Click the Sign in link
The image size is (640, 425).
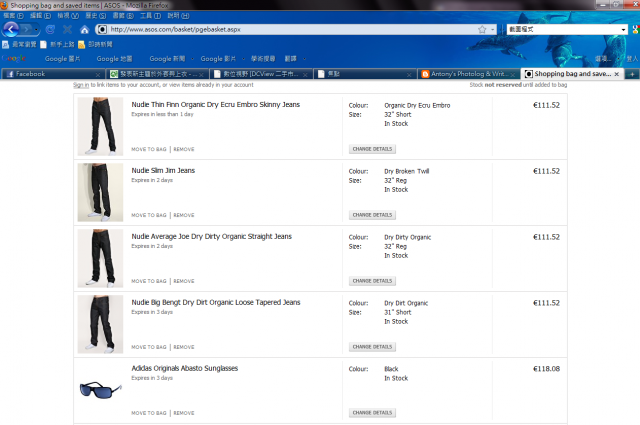pos(81,85)
